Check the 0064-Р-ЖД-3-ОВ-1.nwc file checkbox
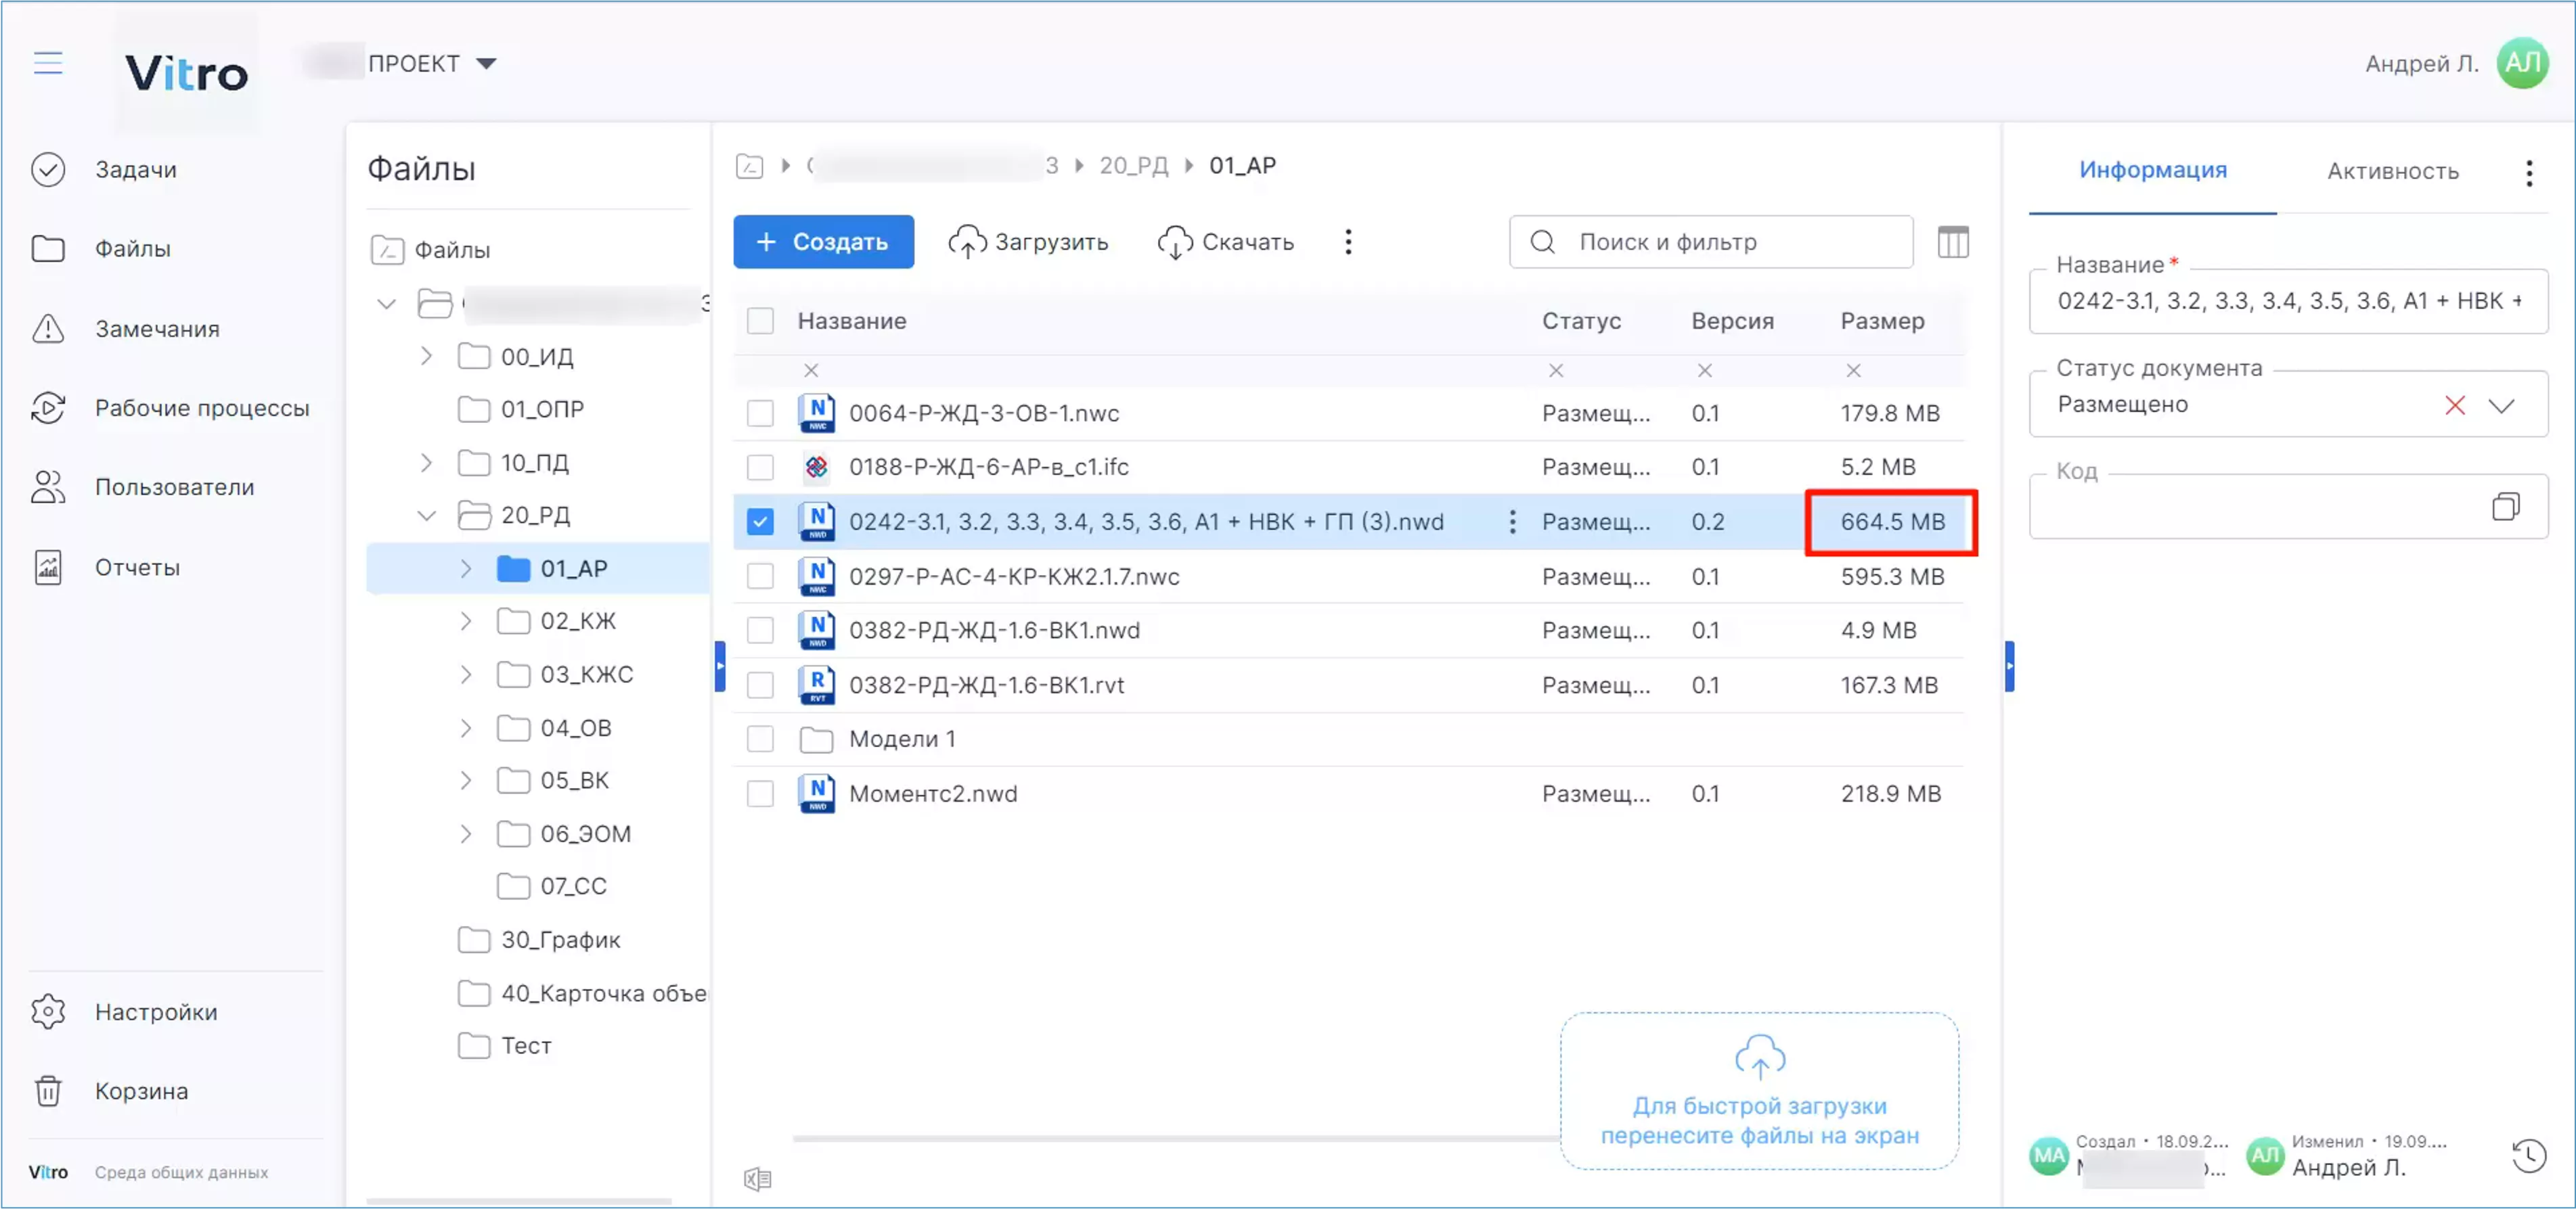Screen dimensions: 2576x1209 tap(760, 413)
